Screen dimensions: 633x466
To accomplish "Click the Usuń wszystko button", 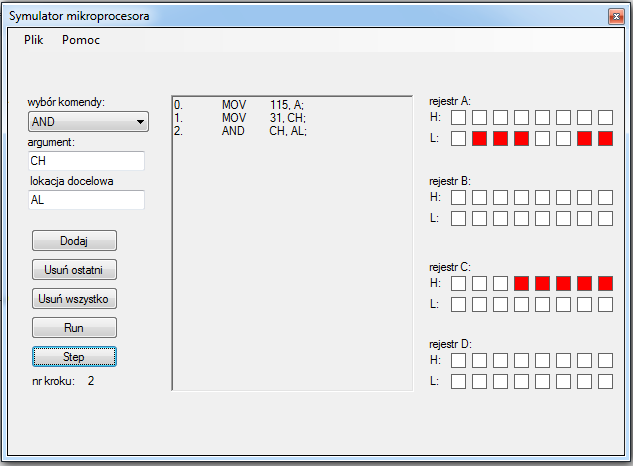I will 75,298.
